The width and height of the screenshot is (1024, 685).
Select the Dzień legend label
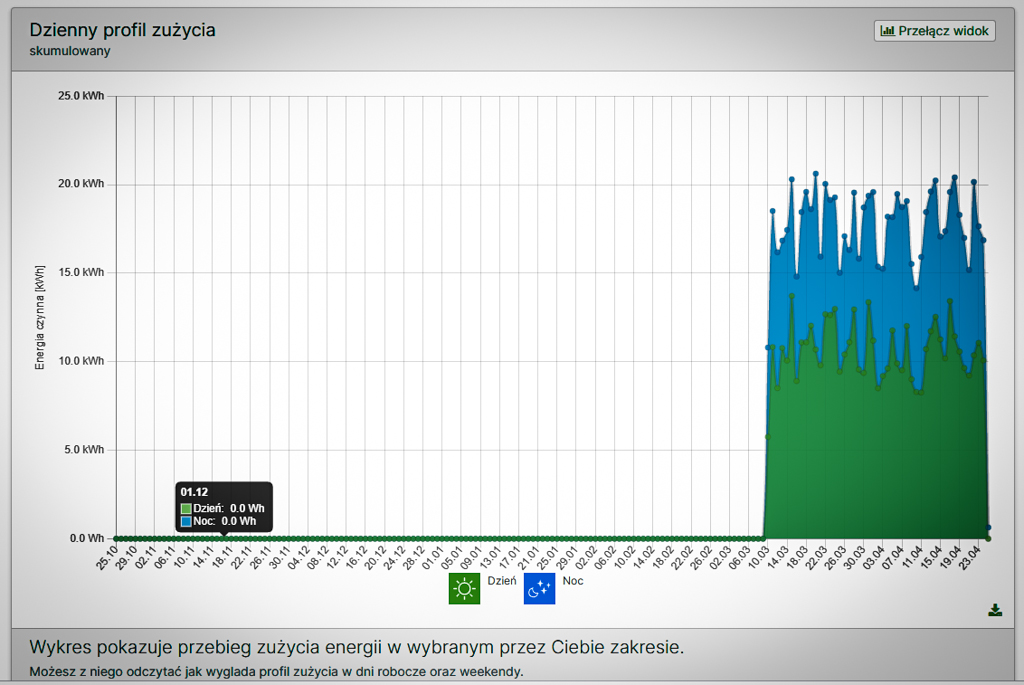point(502,581)
